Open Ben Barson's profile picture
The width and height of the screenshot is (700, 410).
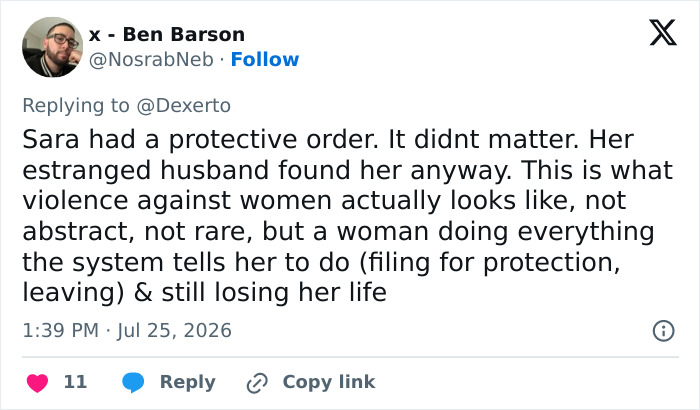53,47
